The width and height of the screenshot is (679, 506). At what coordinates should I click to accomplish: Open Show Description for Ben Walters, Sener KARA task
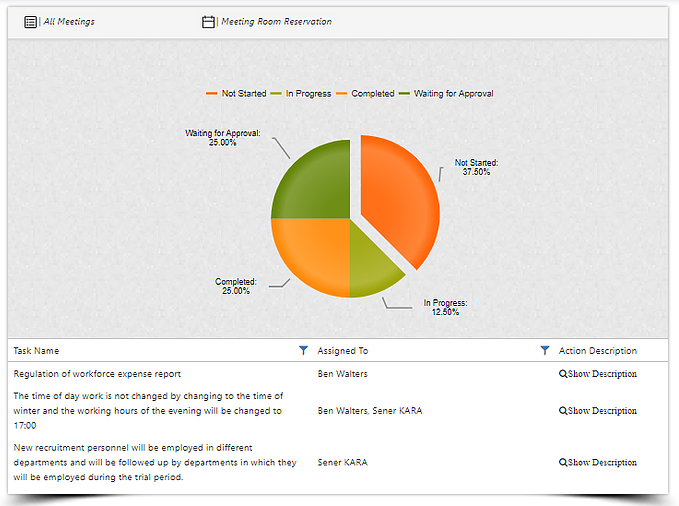point(601,411)
